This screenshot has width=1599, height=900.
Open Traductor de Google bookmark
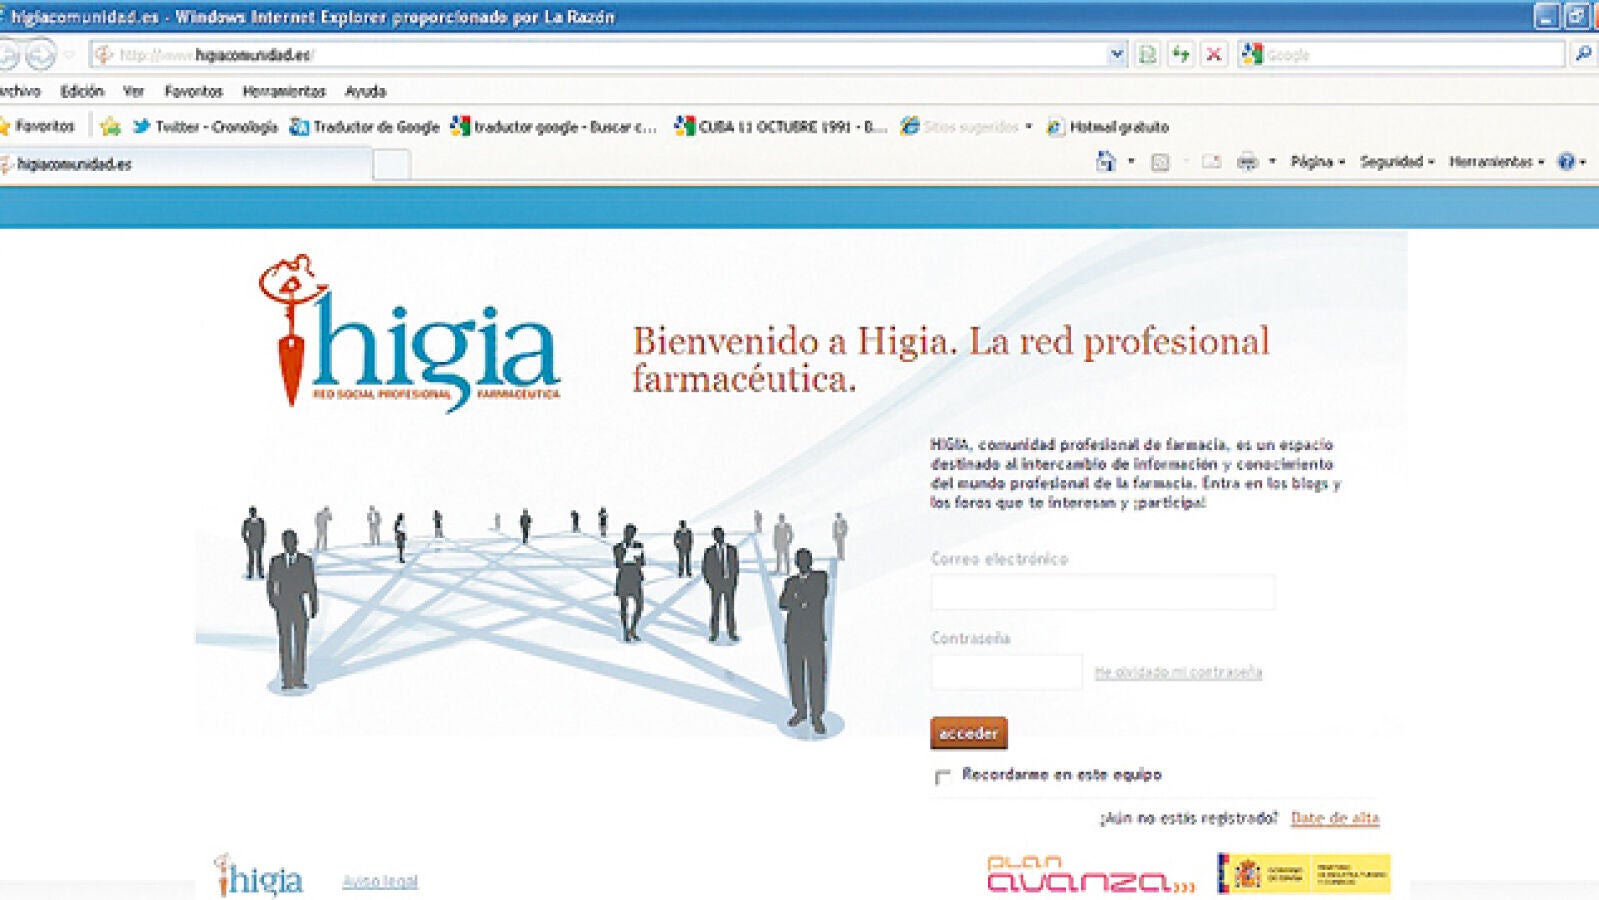(x=365, y=126)
